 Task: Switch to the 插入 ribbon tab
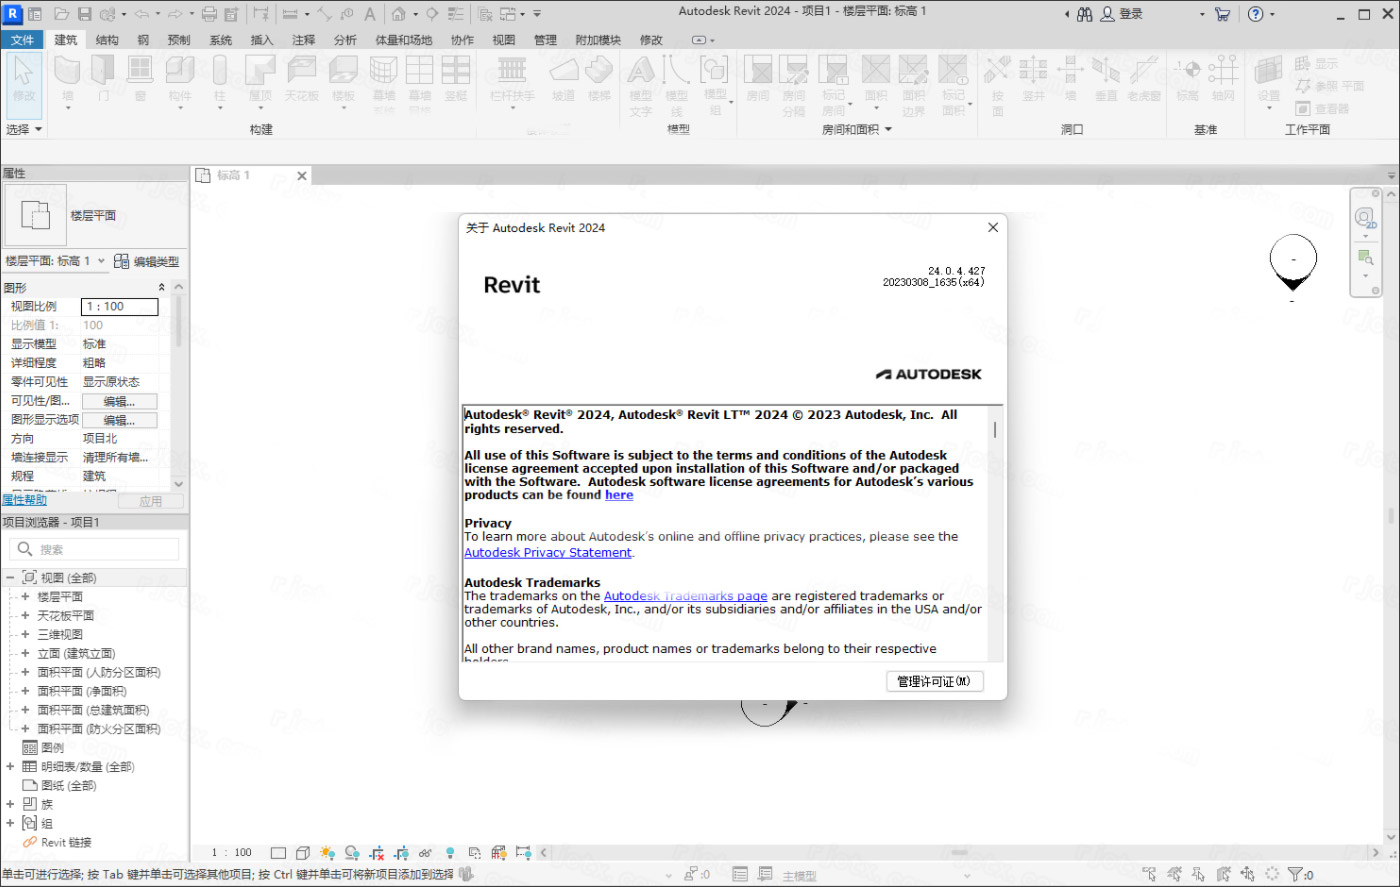pyautogui.click(x=261, y=40)
